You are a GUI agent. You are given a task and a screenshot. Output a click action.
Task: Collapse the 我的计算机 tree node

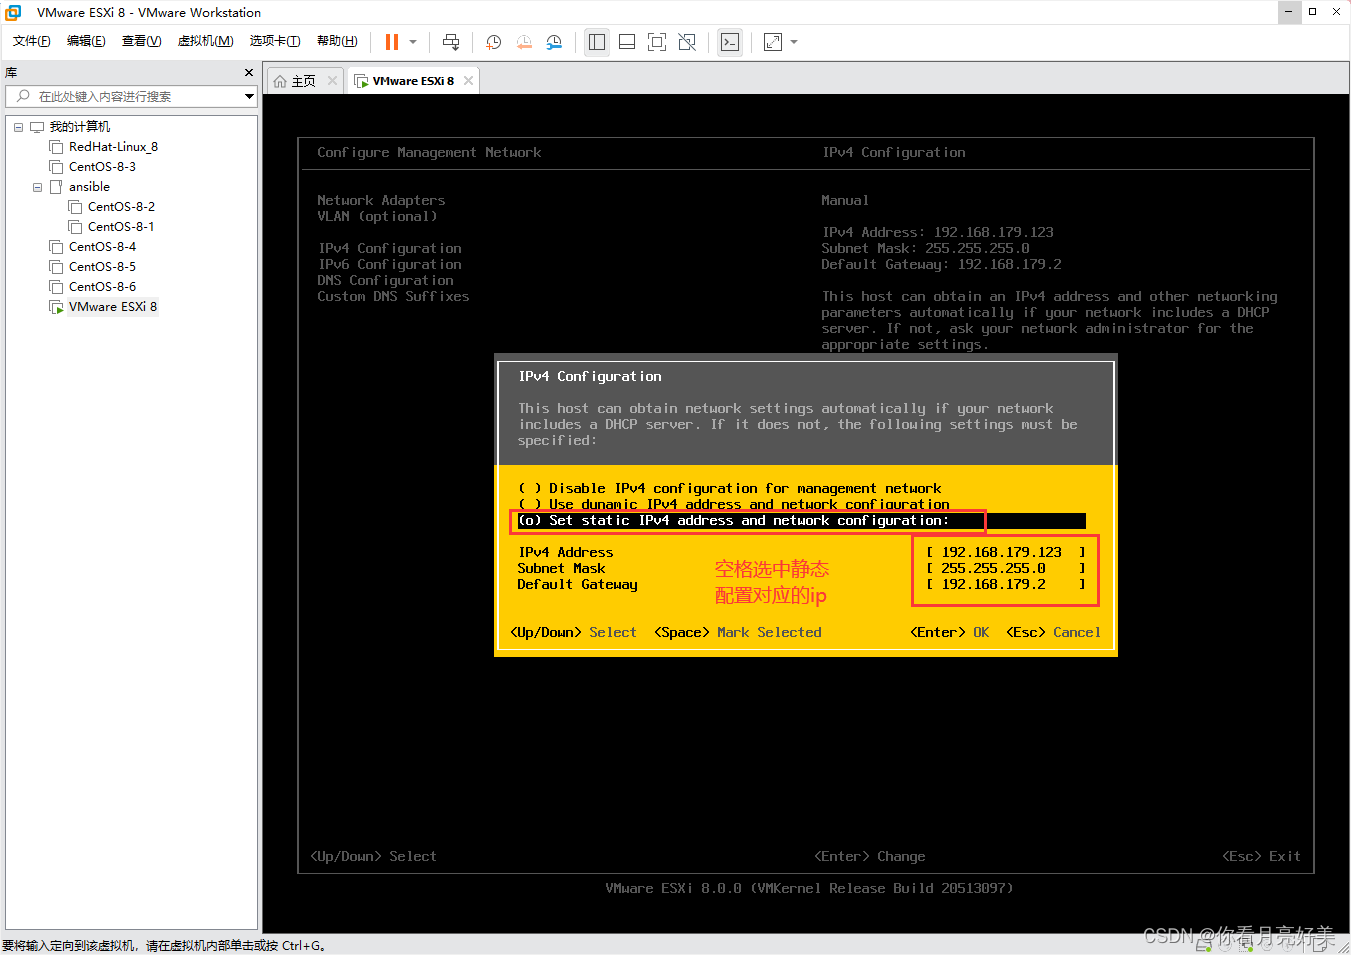click(18, 127)
